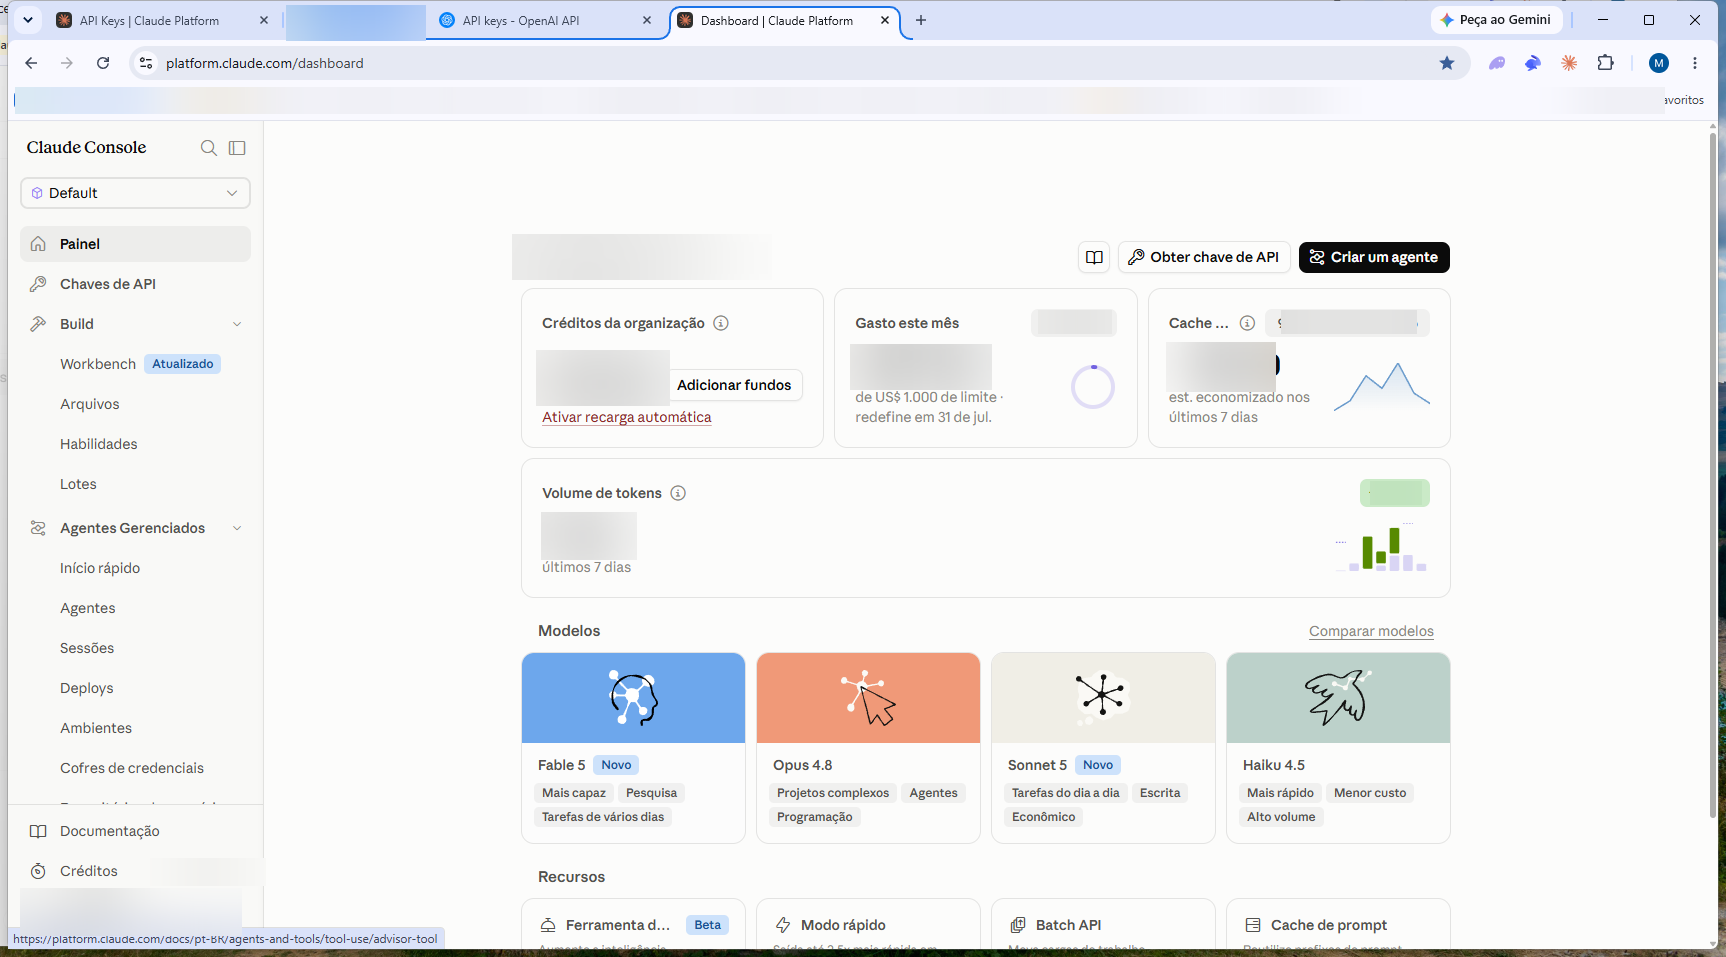Open Início rápido link
The image size is (1726, 957).
pos(100,568)
